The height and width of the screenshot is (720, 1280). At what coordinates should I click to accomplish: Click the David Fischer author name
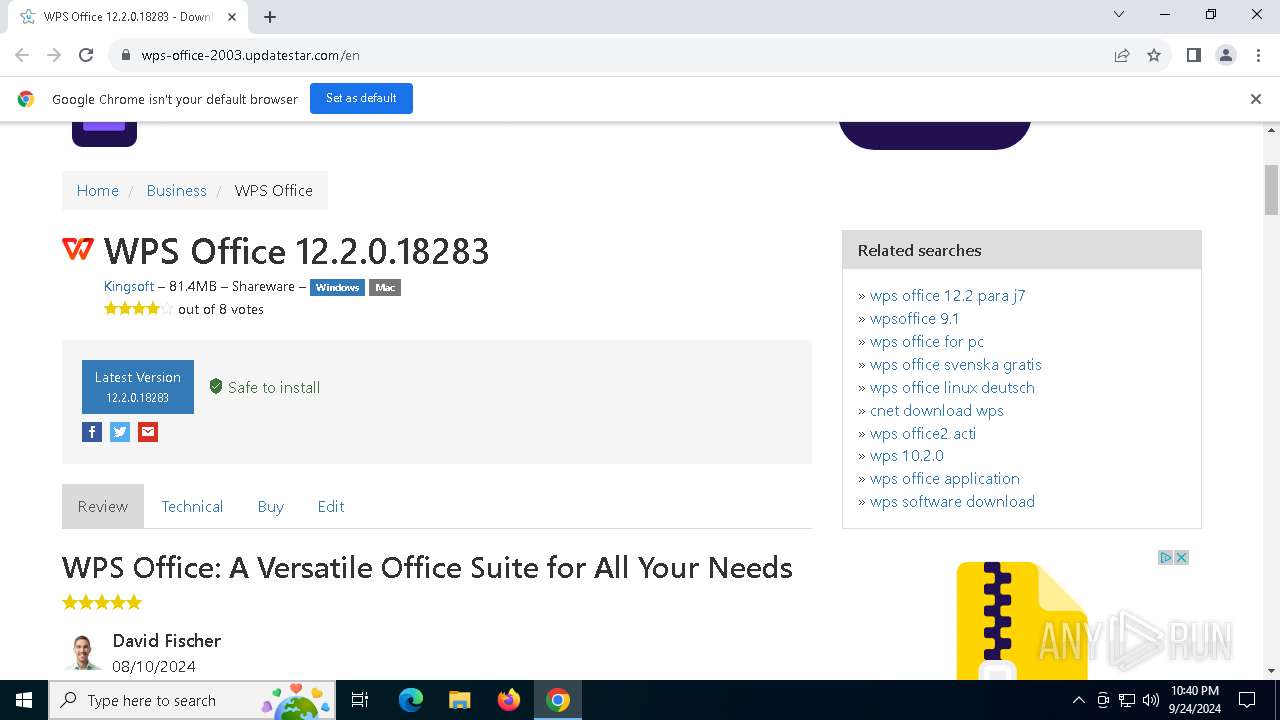pyautogui.click(x=166, y=640)
